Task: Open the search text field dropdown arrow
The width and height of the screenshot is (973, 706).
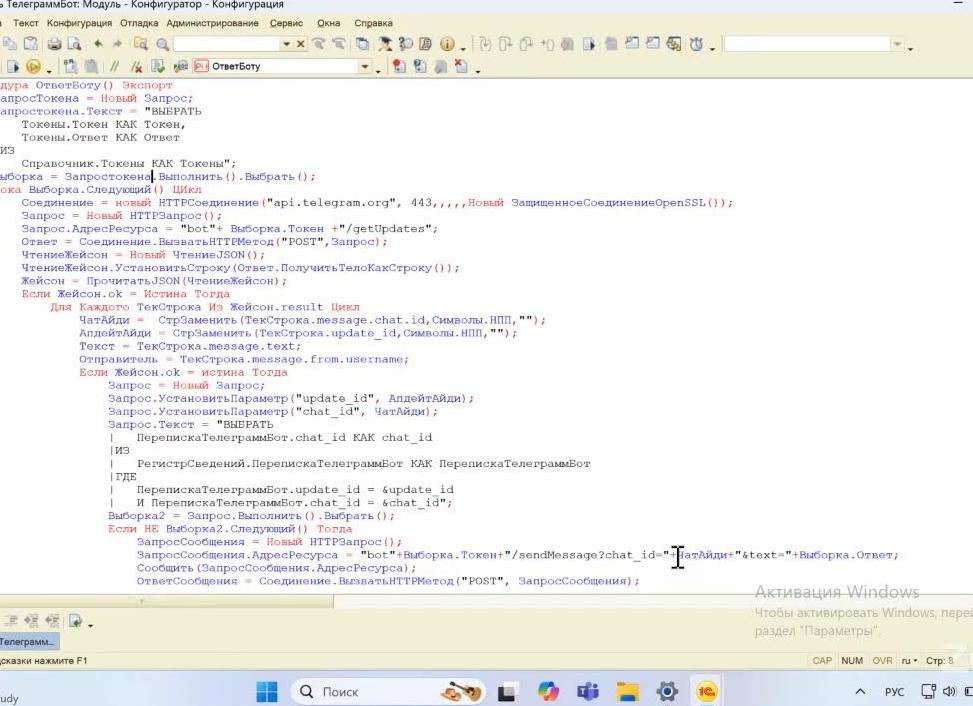Action: pyautogui.click(x=286, y=44)
